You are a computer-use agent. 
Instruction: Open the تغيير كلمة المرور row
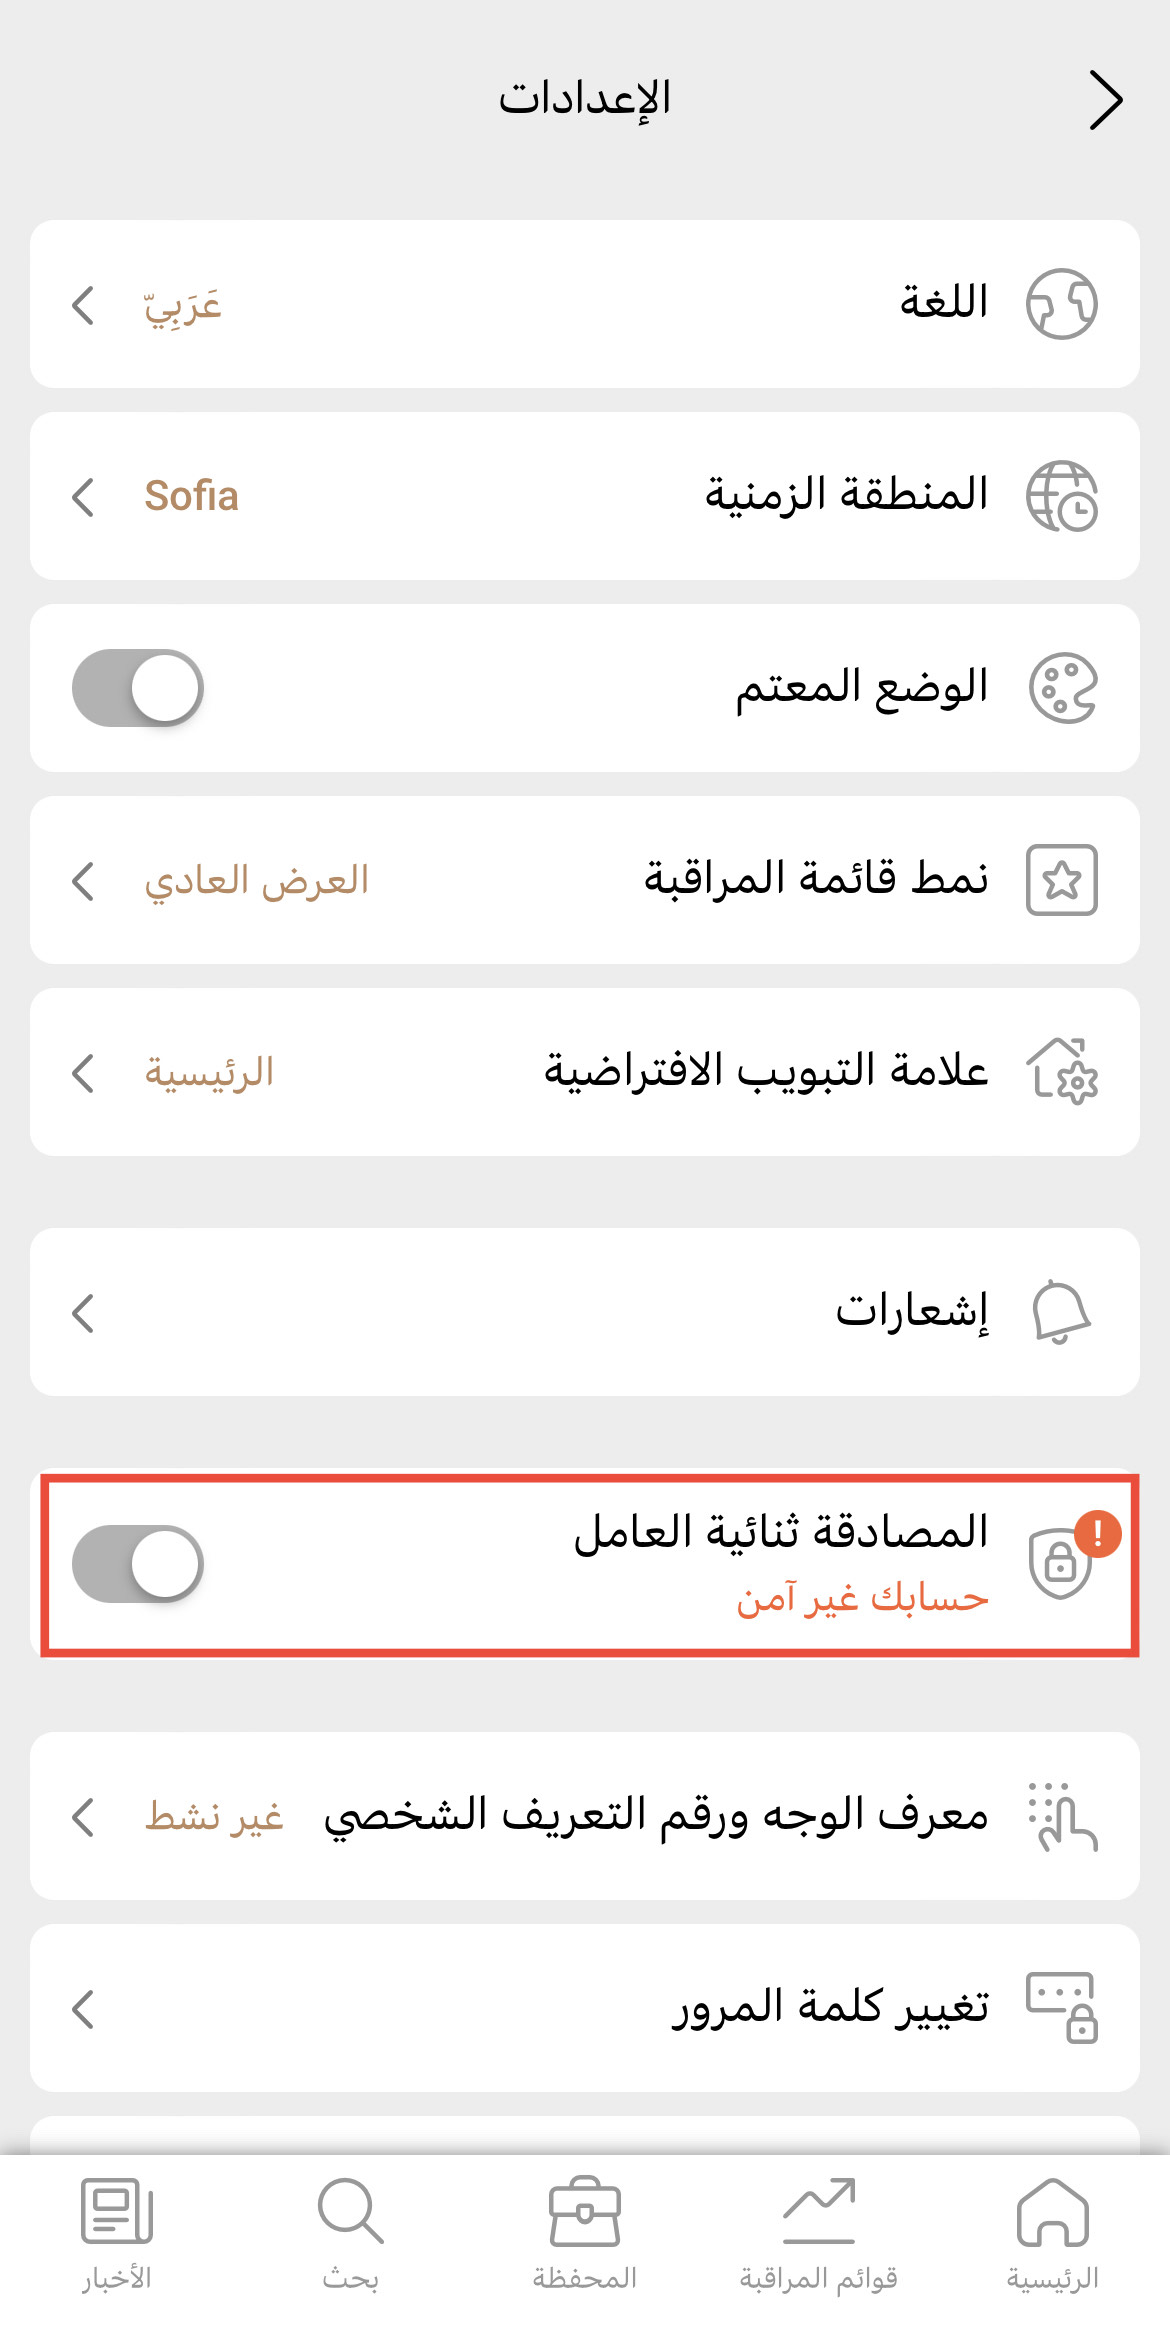(x=585, y=2008)
